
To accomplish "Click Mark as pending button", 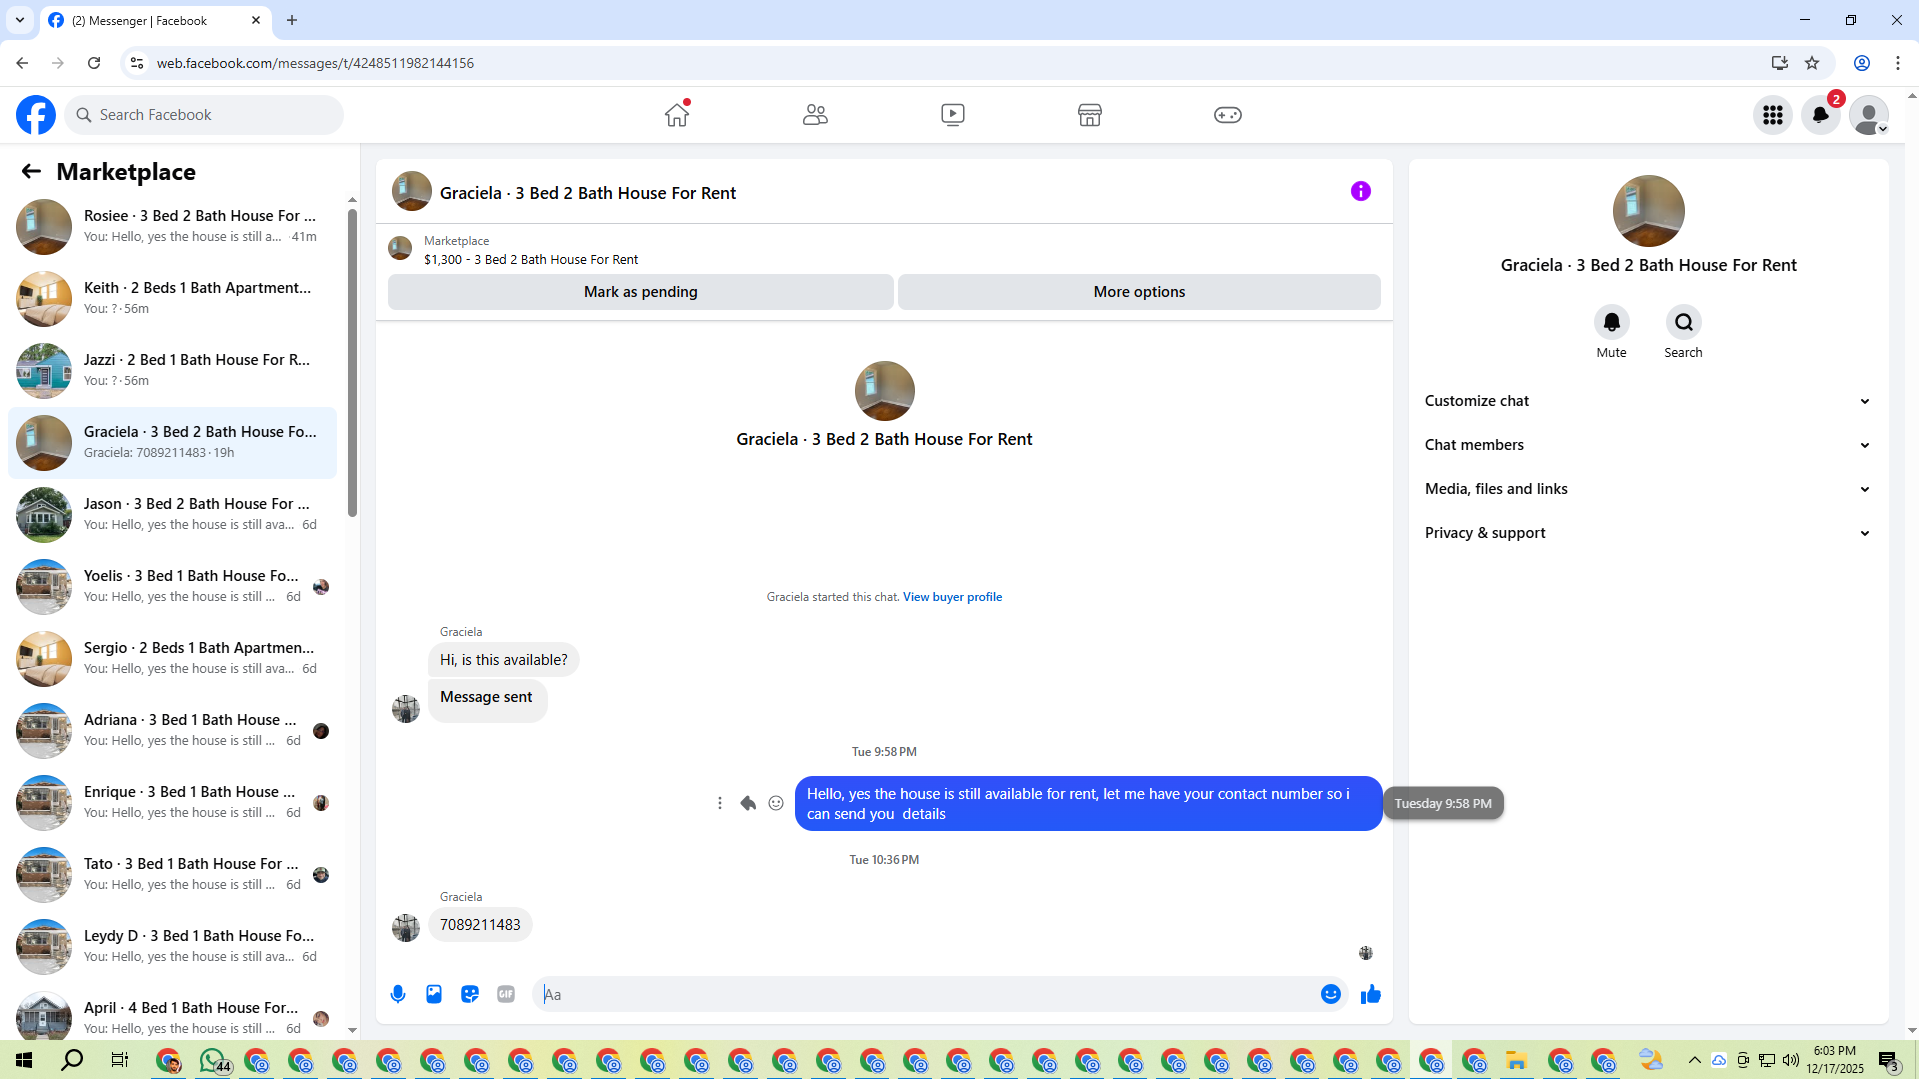I will click(x=641, y=292).
